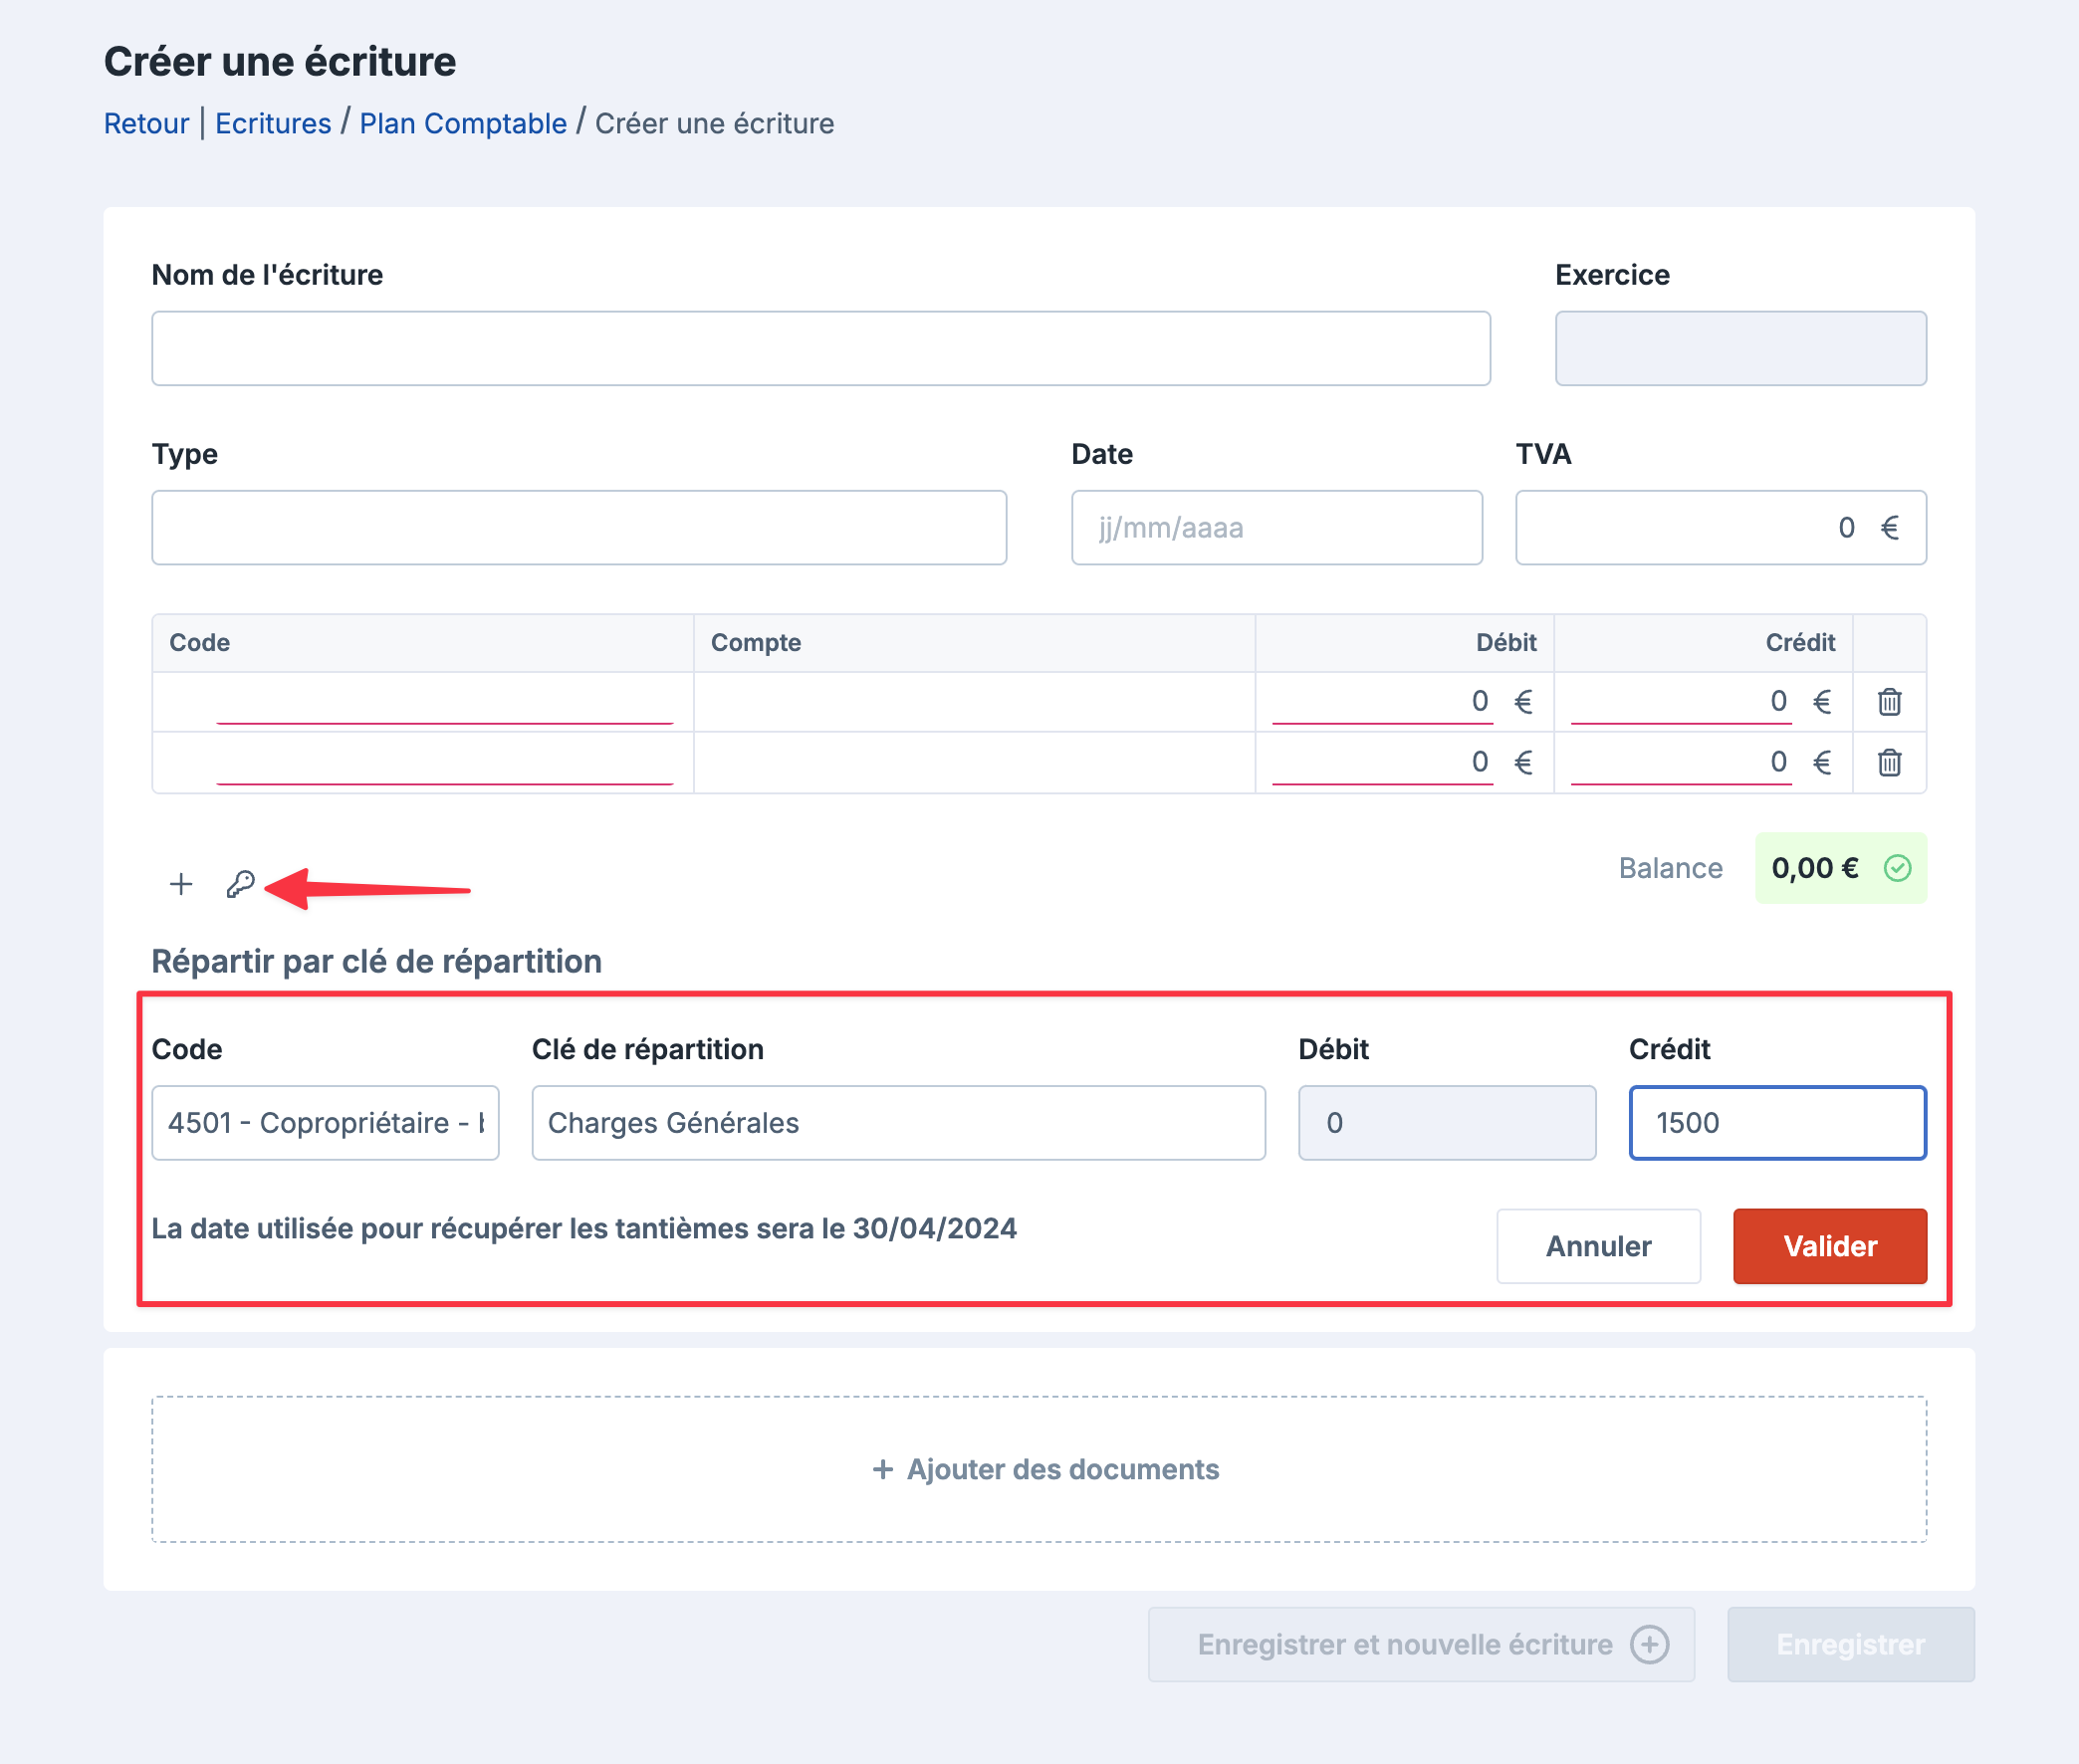The height and width of the screenshot is (1764, 2079).
Task: Click the Enregistrer button
Action: pyautogui.click(x=1850, y=1645)
